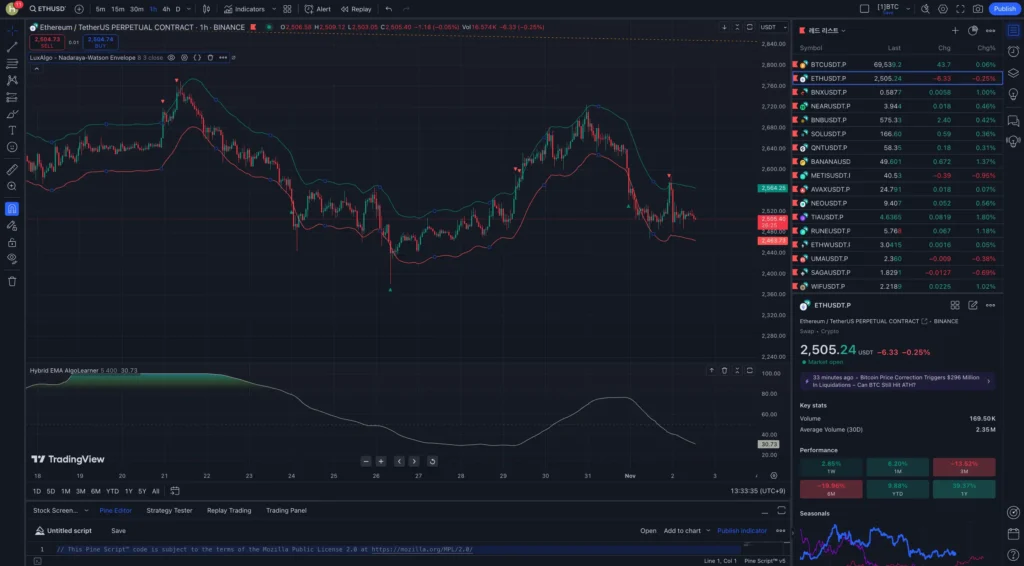The height and width of the screenshot is (566, 1024).
Task: Zoom in chart with plus button
Action: pyautogui.click(x=381, y=461)
